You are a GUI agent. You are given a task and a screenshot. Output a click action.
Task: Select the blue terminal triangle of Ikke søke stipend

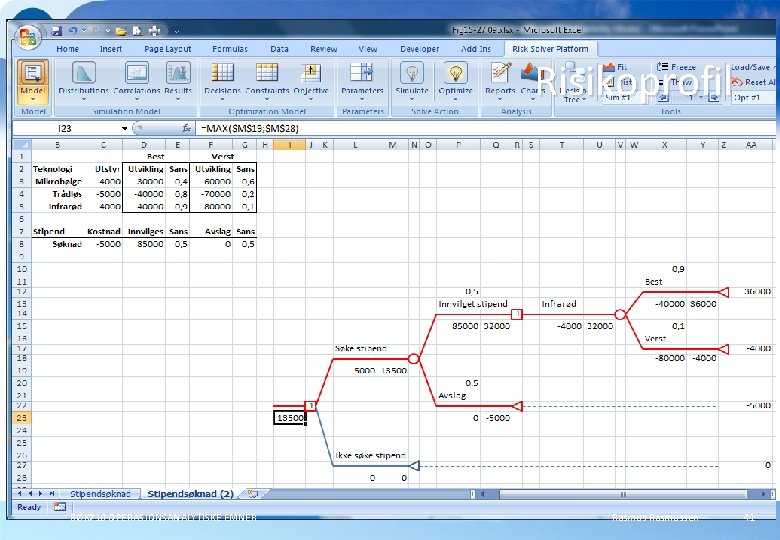[x=414, y=465]
